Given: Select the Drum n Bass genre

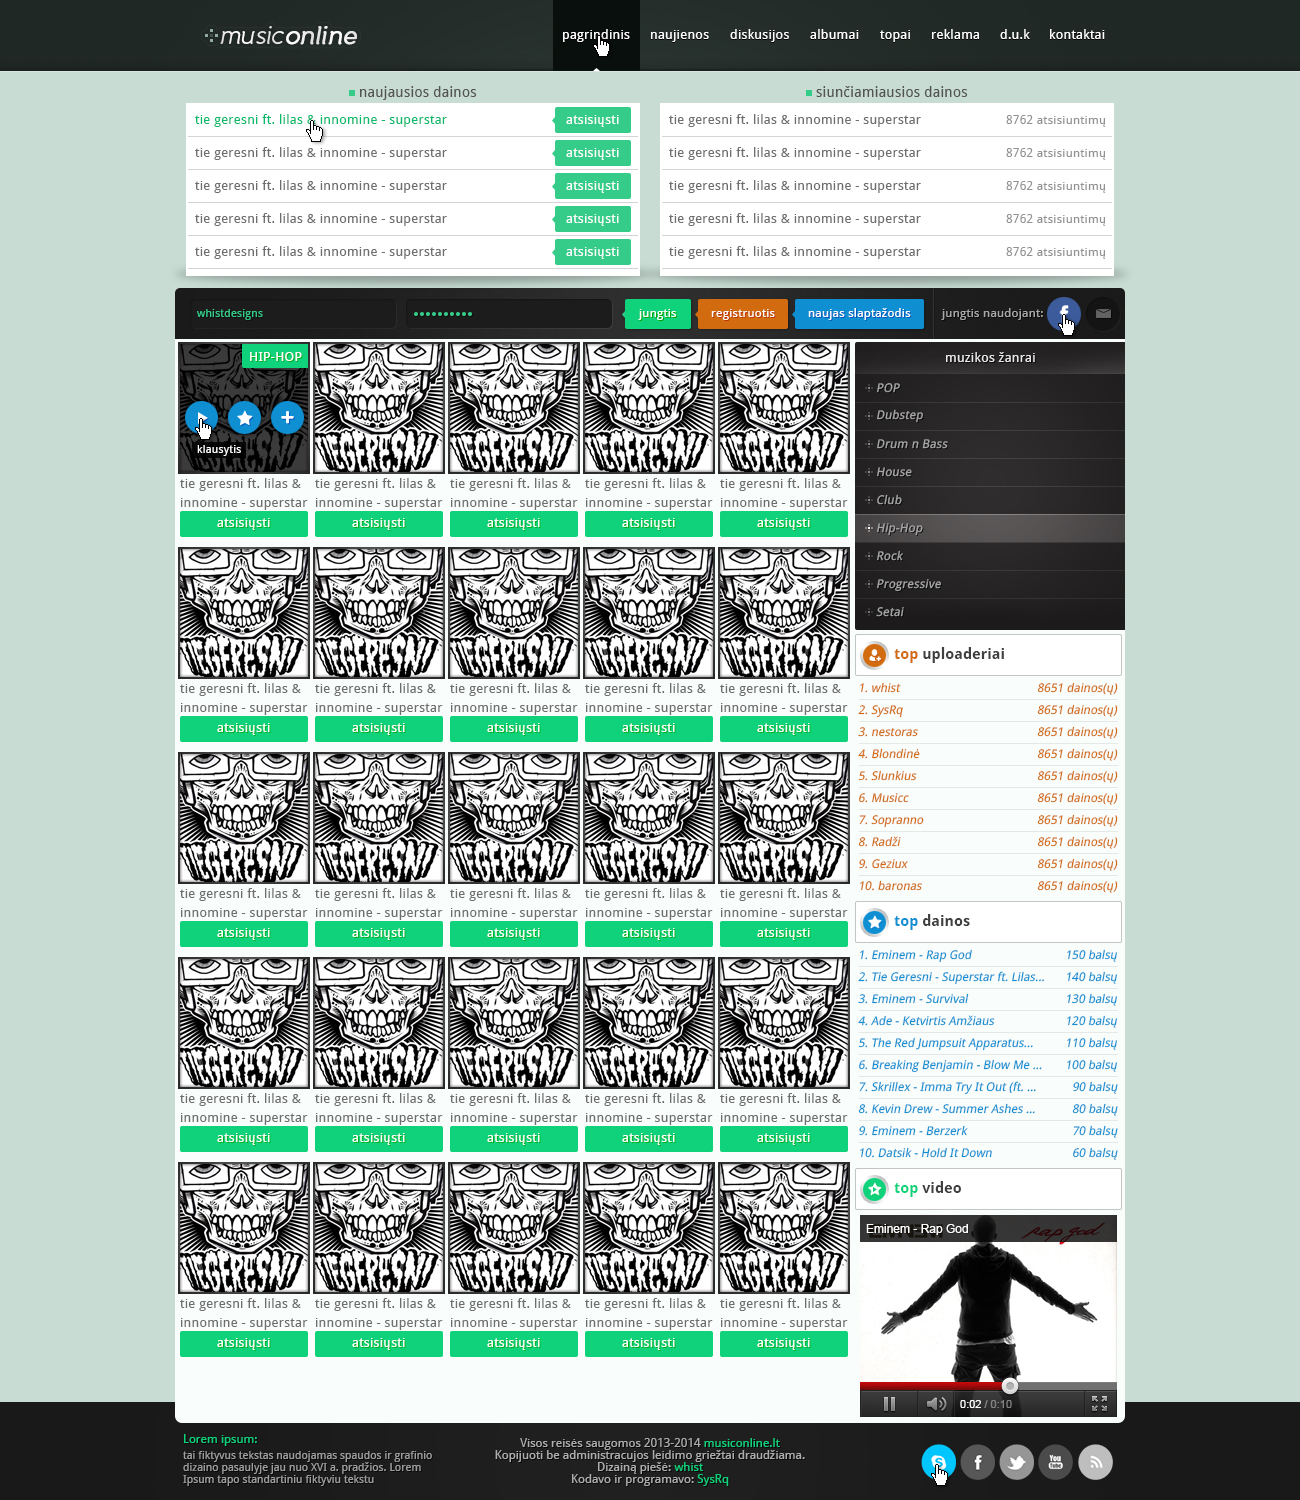Looking at the screenshot, I should 990,444.
